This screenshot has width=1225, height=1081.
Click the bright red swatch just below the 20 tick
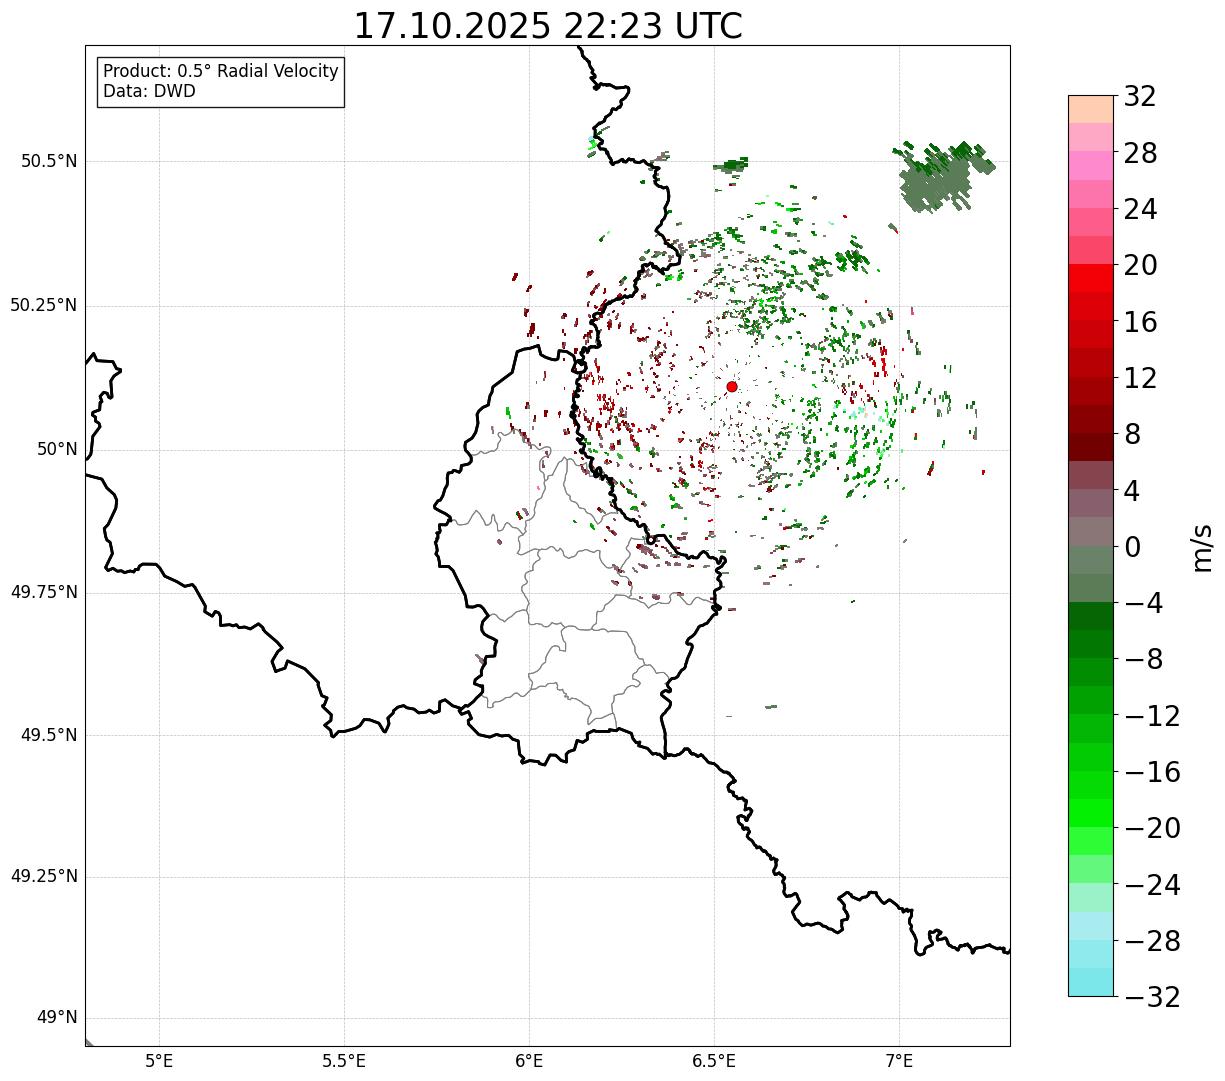(x=1091, y=279)
